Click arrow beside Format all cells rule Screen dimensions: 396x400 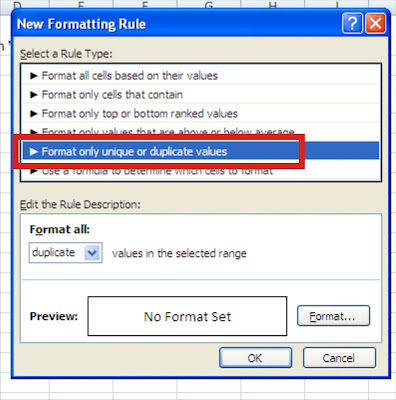pos(33,76)
